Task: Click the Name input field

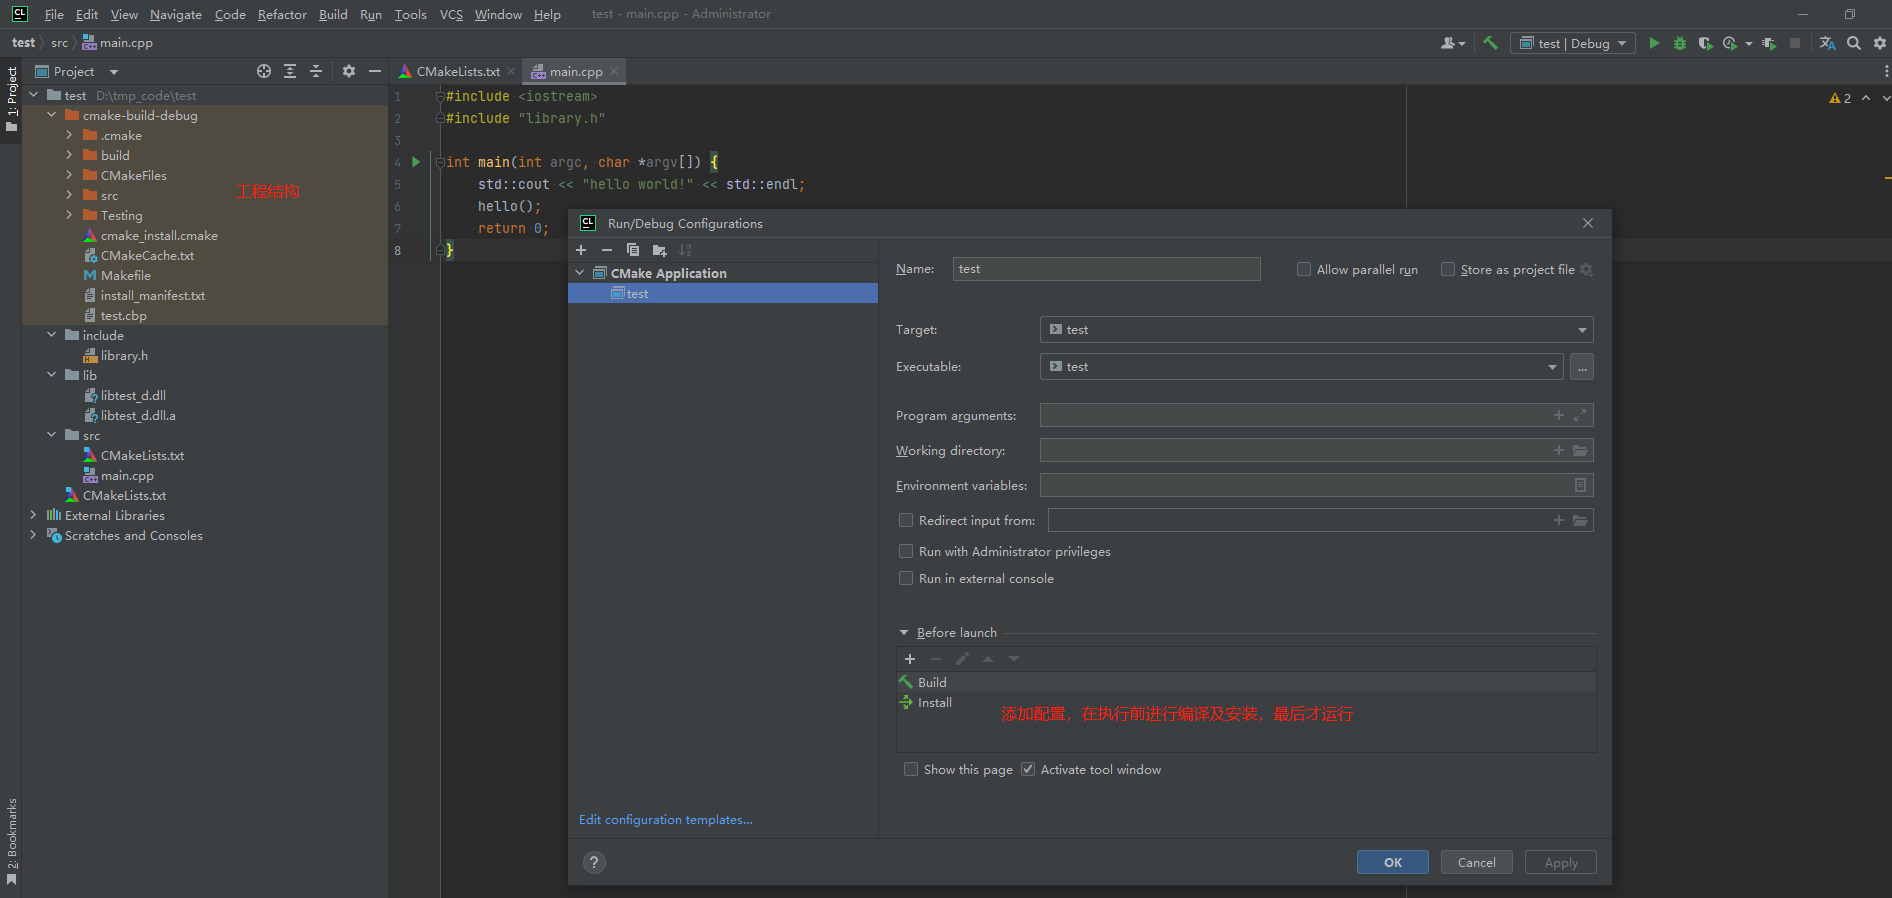Action: 1106,269
